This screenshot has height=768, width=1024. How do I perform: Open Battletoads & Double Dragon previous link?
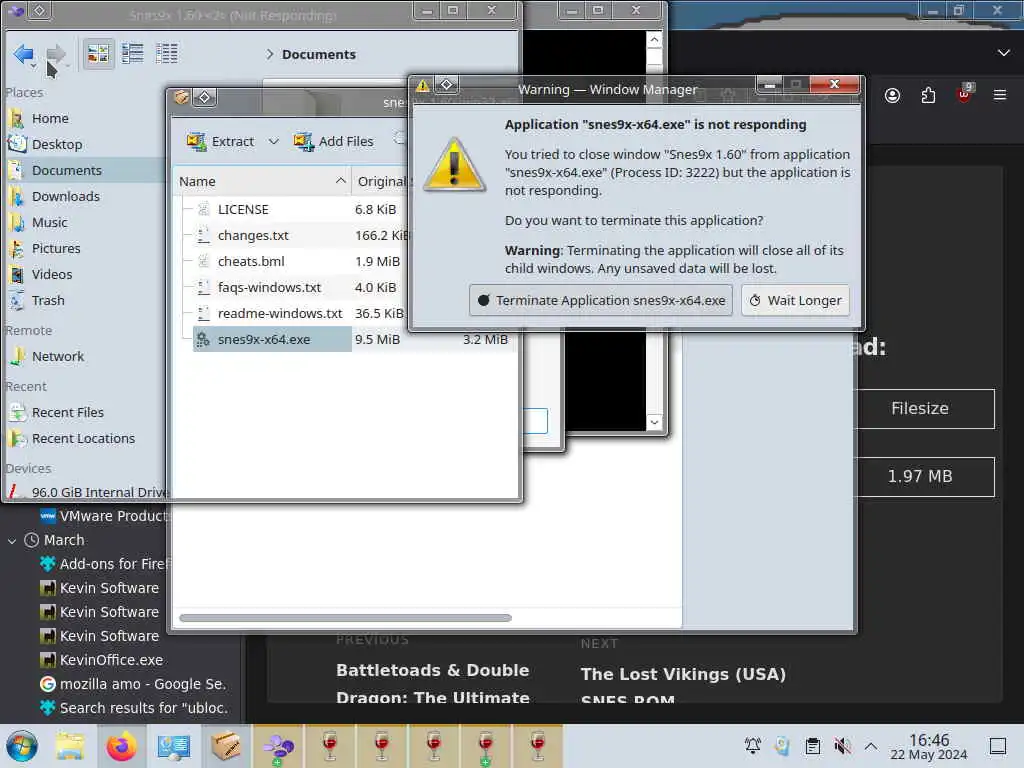pyautogui.click(x=433, y=683)
